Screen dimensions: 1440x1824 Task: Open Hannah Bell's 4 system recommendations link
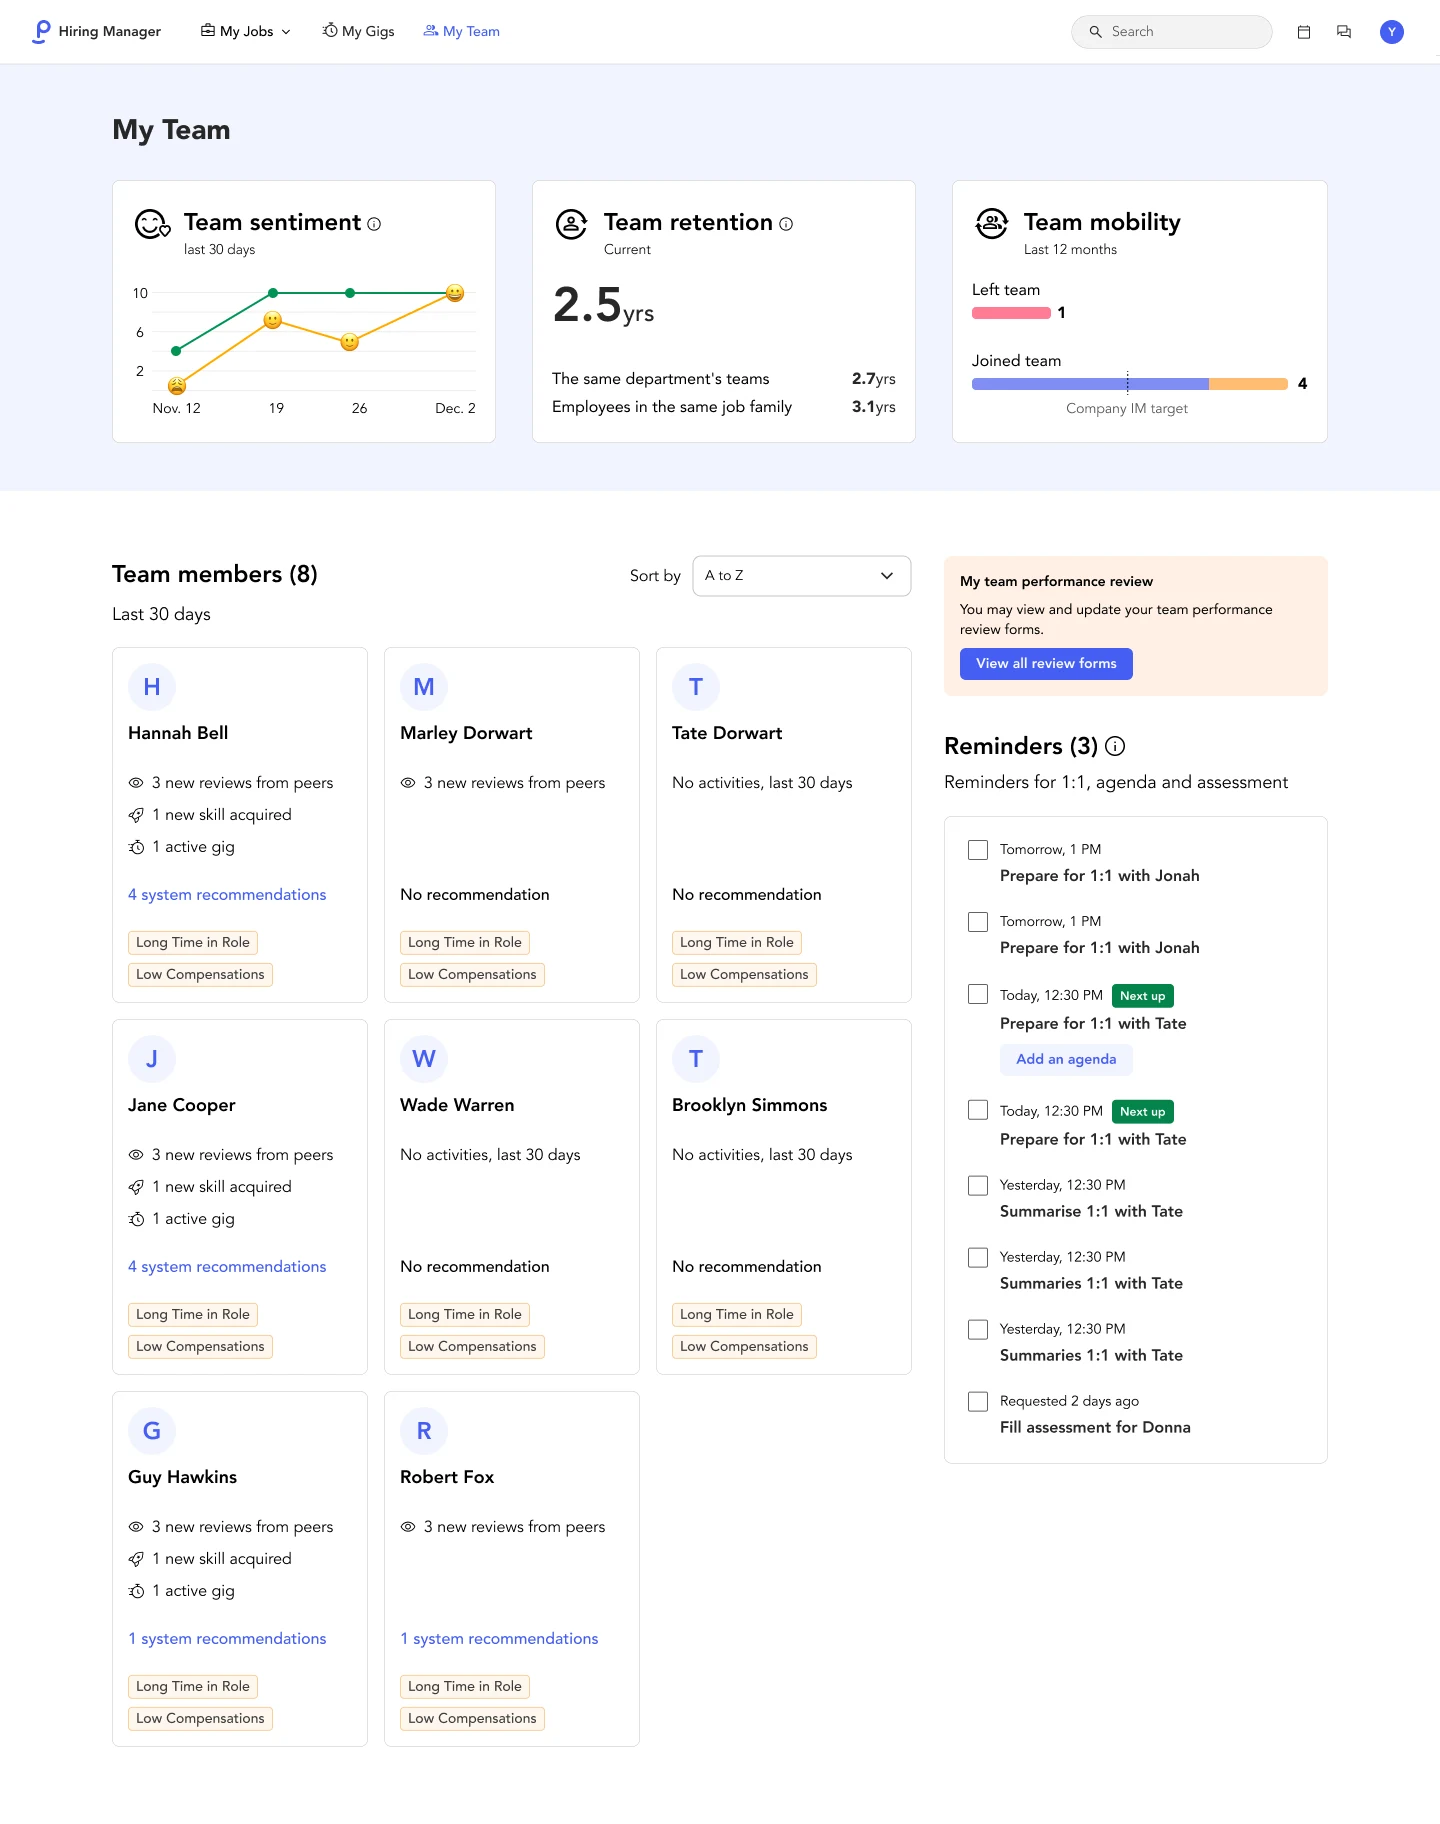pos(227,895)
